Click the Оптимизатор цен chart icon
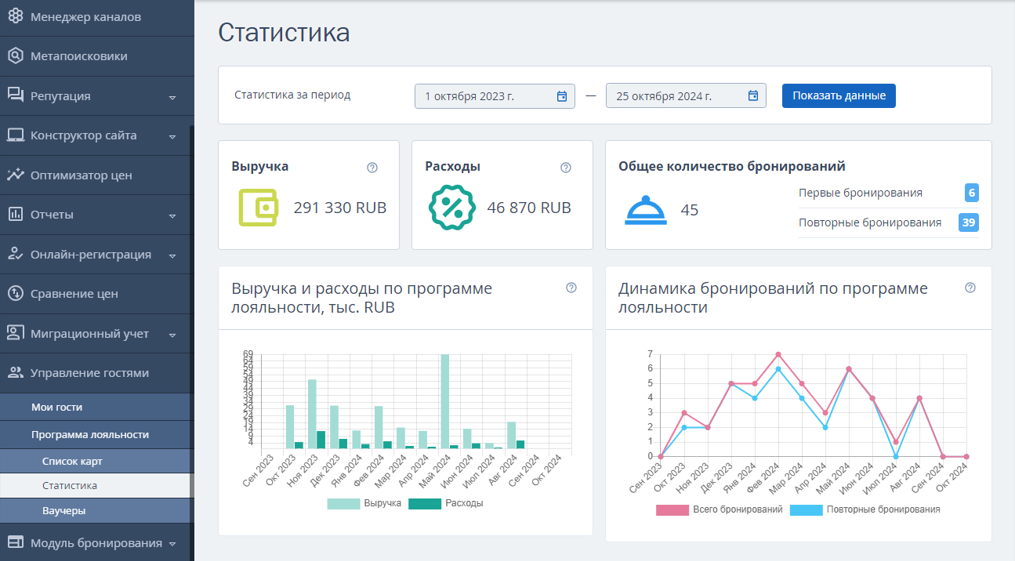 tap(15, 175)
